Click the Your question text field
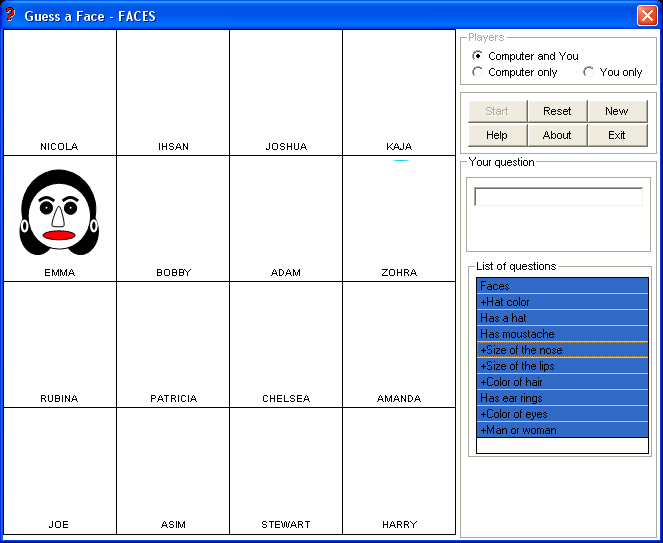The width and height of the screenshot is (663, 543). pos(558,197)
